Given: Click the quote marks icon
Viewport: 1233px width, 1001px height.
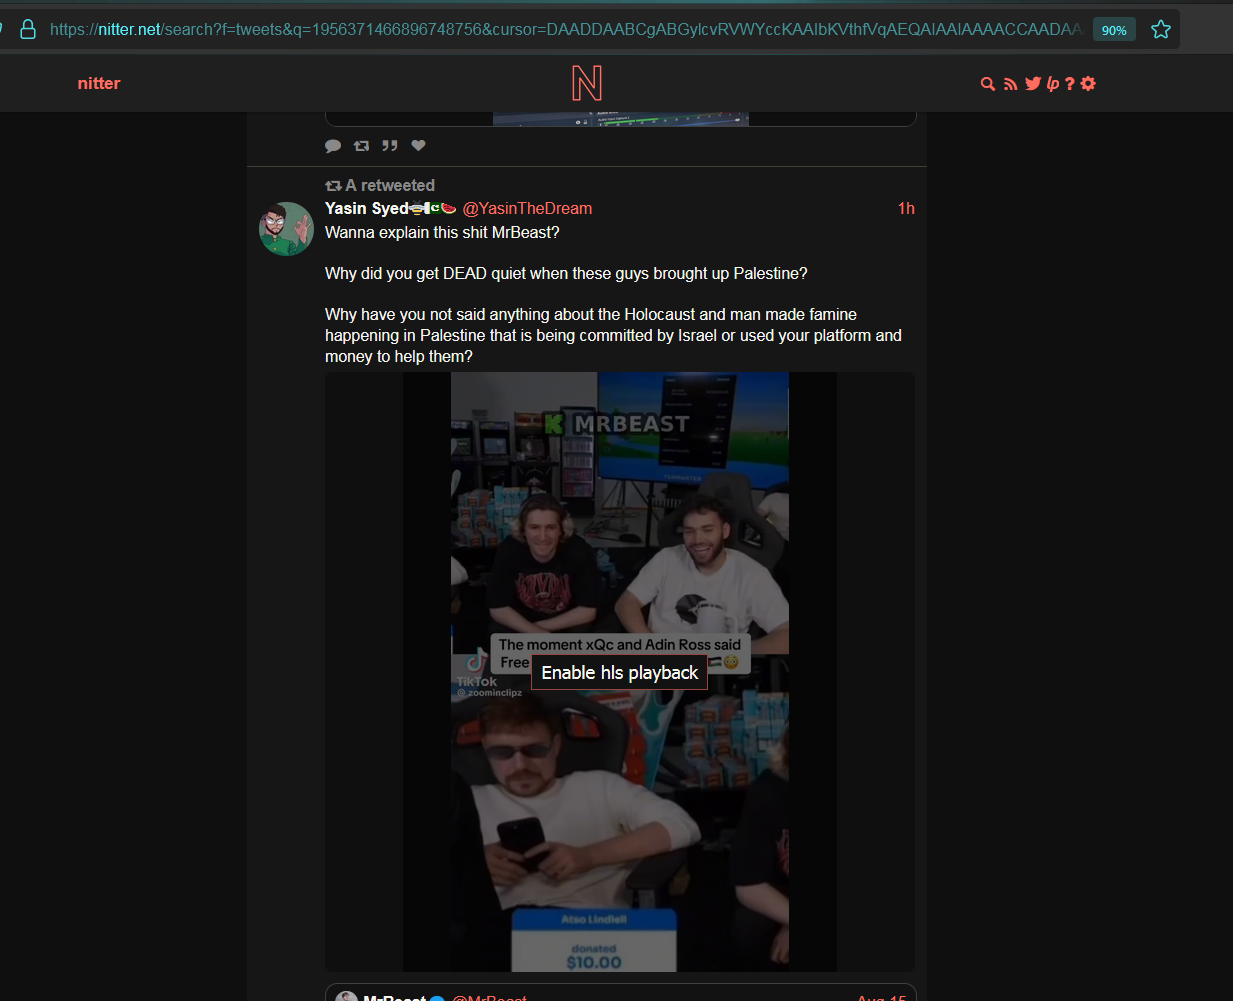Looking at the screenshot, I should point(390,146).
